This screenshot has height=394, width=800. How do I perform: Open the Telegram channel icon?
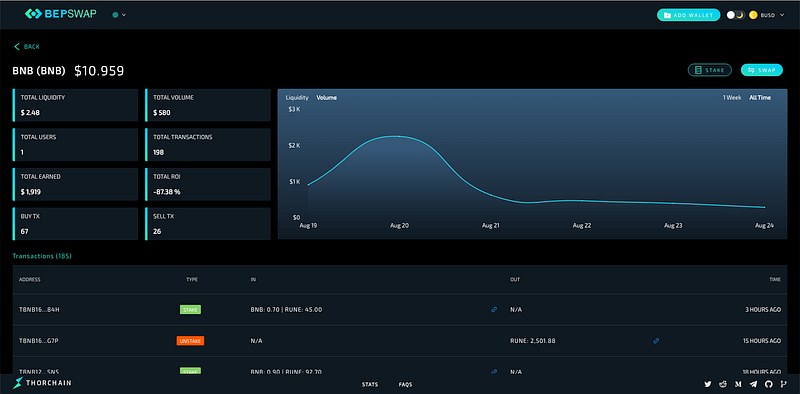coord(754,384)
